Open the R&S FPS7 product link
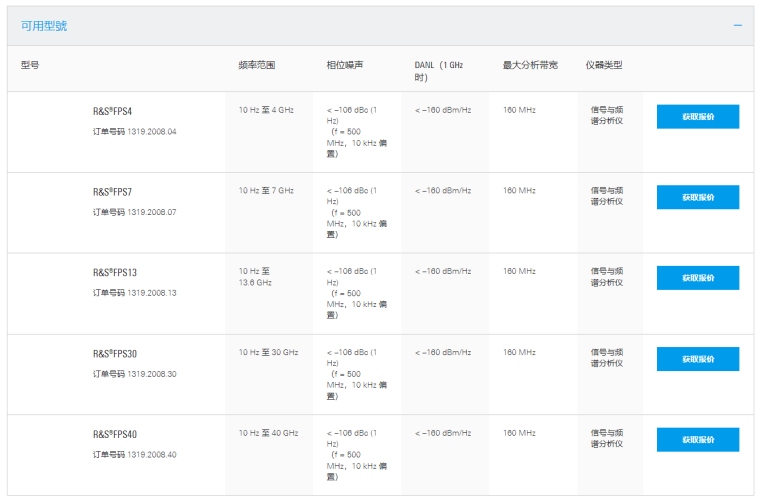This screenshot has height=502, width=760. pos(113,192)
